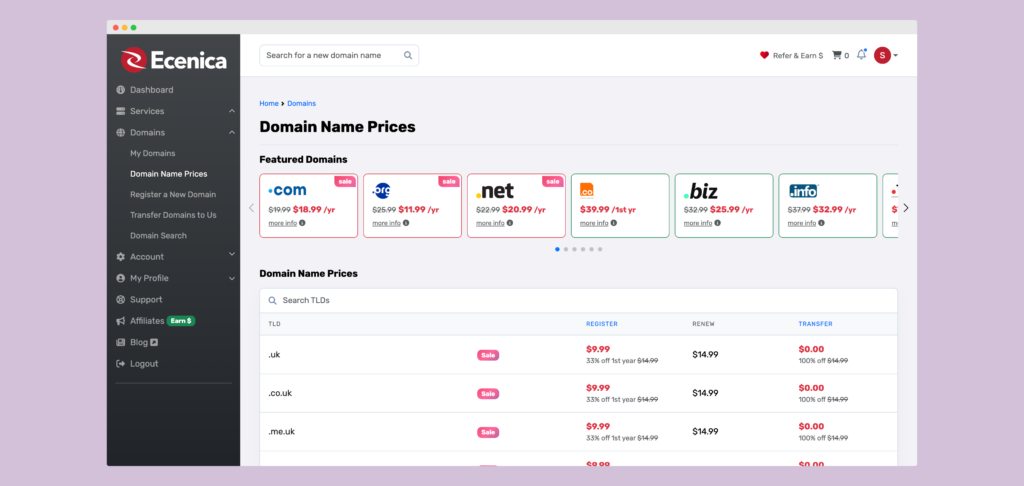Click the Sale badge in .co.uk row
The height and width of the screenshot is (486, 1024).
click(x=488, y=394)
